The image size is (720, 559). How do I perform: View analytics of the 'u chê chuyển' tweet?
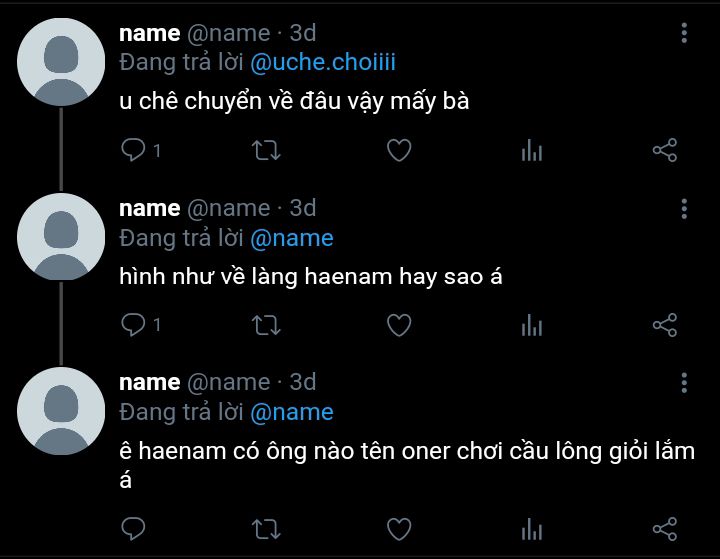coord(532,150)
